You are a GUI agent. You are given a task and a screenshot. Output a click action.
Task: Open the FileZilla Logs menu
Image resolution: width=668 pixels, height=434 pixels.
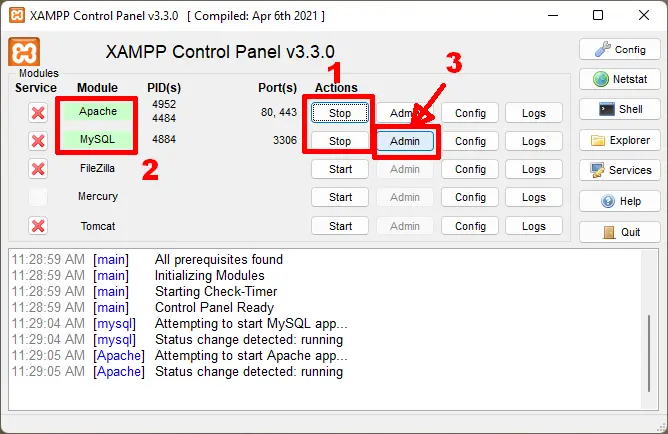tap(534, 169)
